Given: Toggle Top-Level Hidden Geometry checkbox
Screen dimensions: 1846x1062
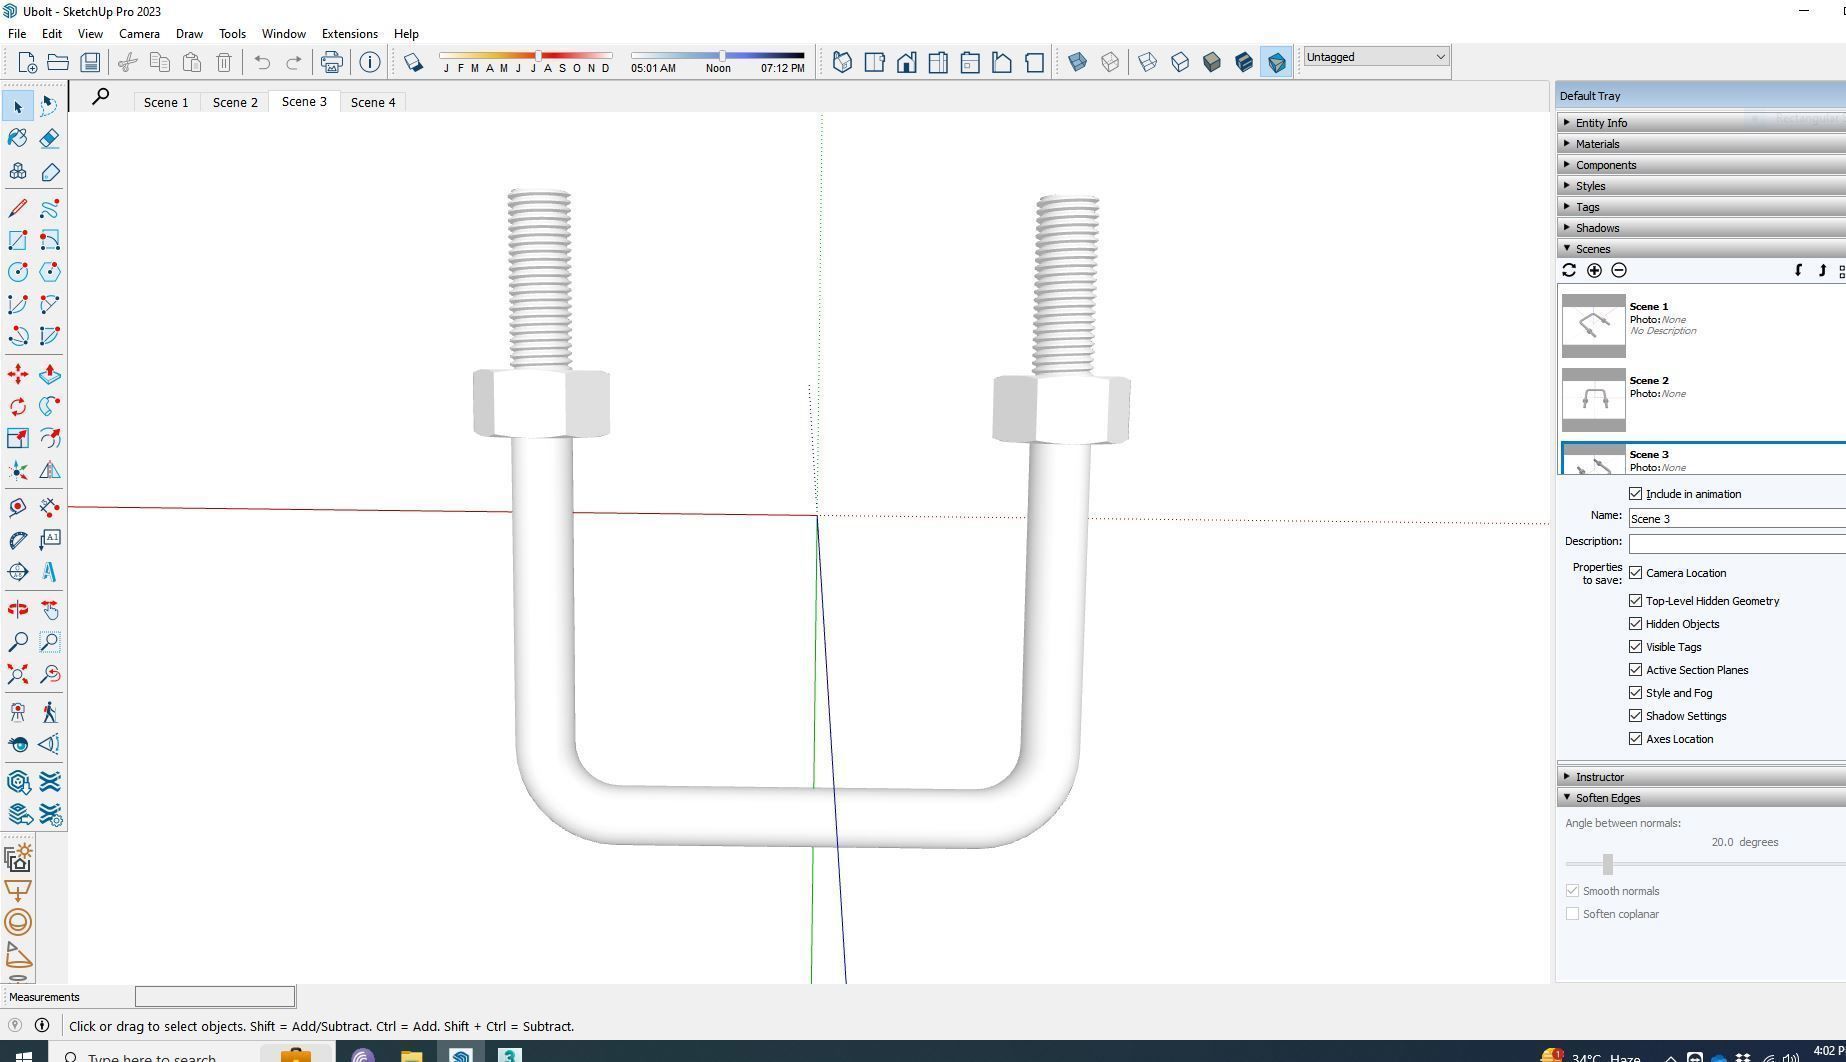Looking at the screenshot, I should (x=1636, y=601).
